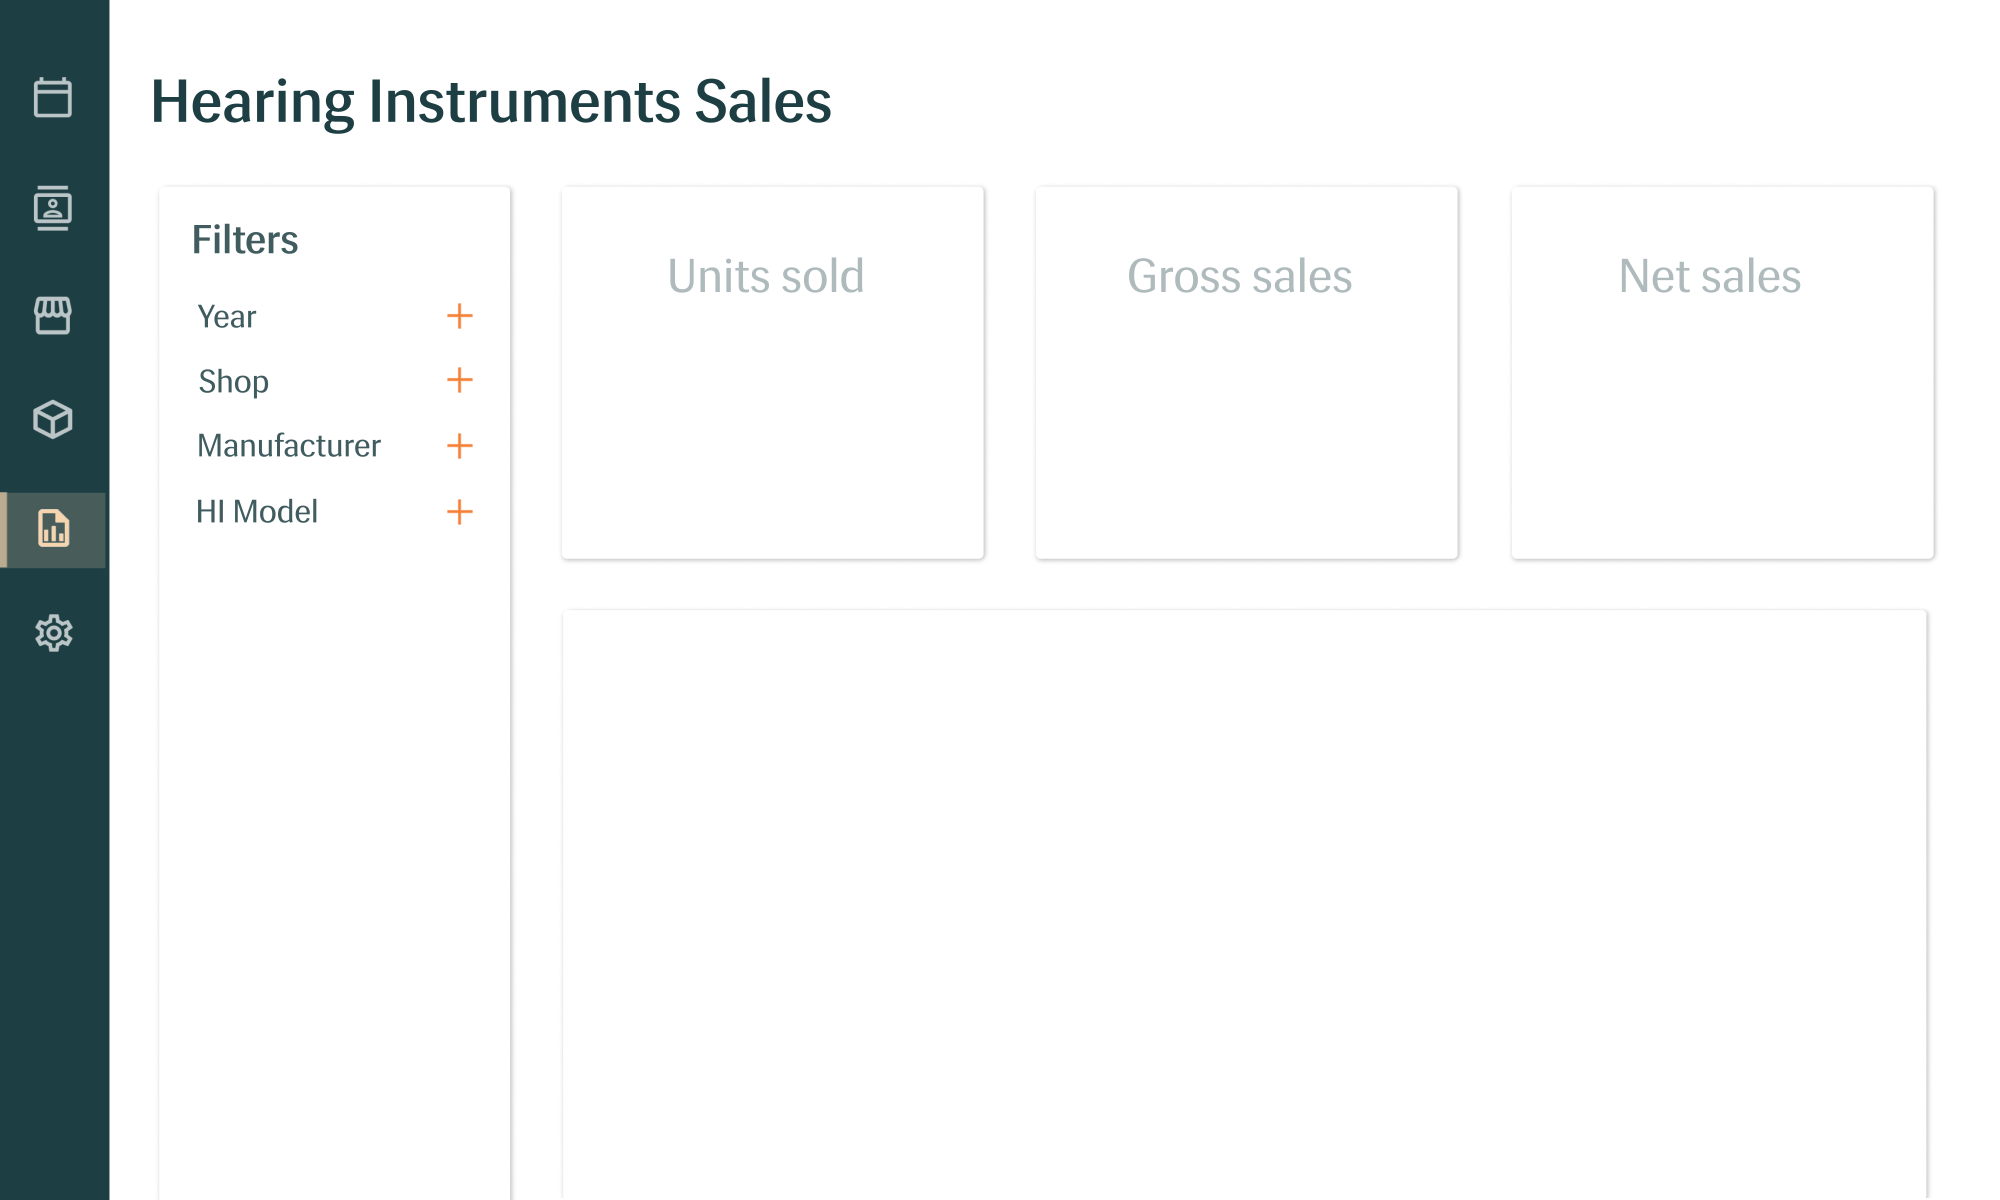
Task: Click the empty chart panel below cards
Action: pos(1244,900)
